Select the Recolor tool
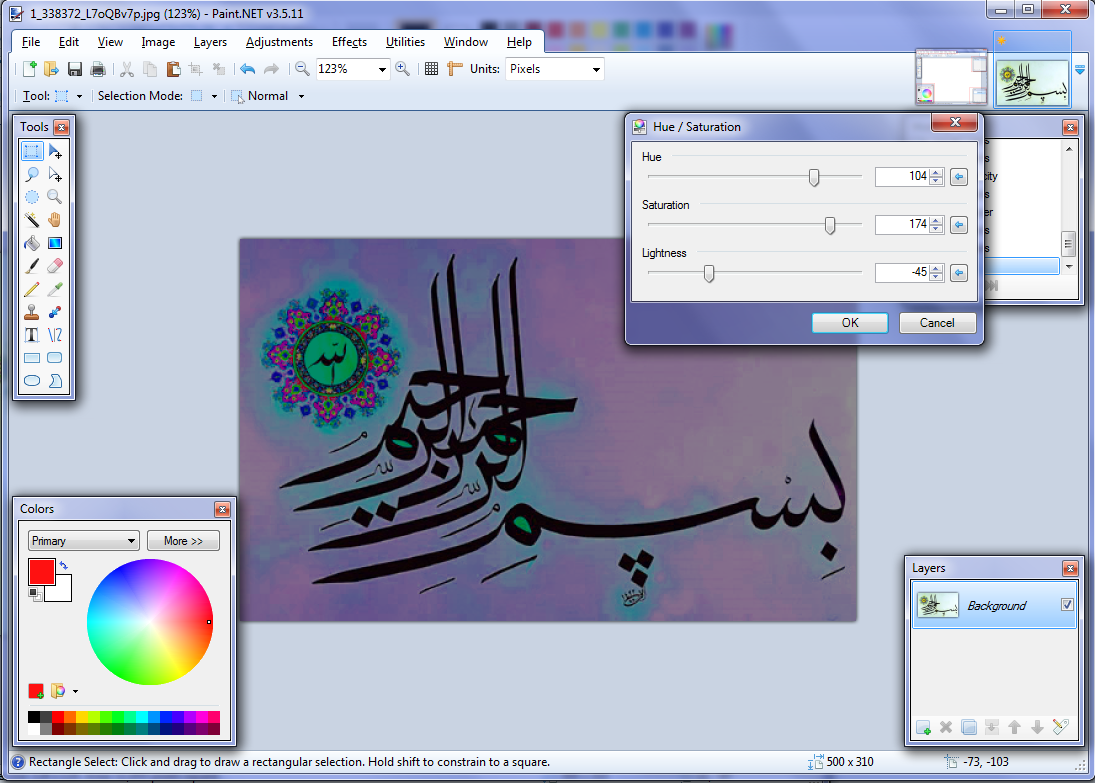 [55, 312]
